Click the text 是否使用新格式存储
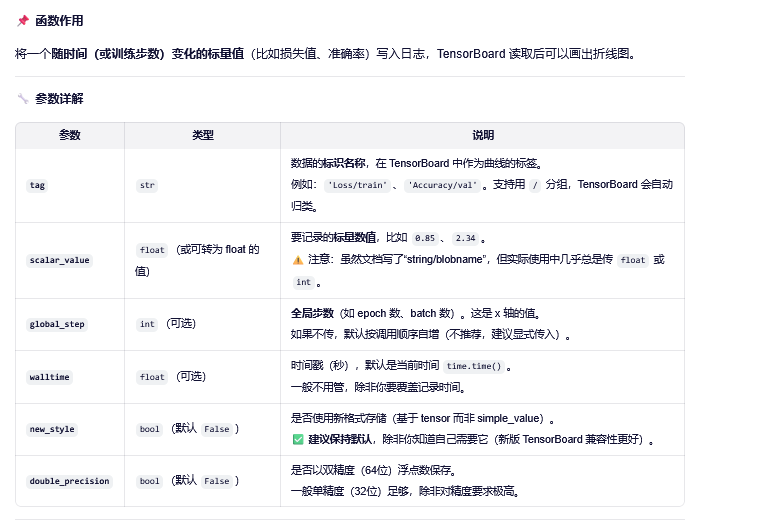Viewport: 758px width, 521px height. [x=338, y=419]
